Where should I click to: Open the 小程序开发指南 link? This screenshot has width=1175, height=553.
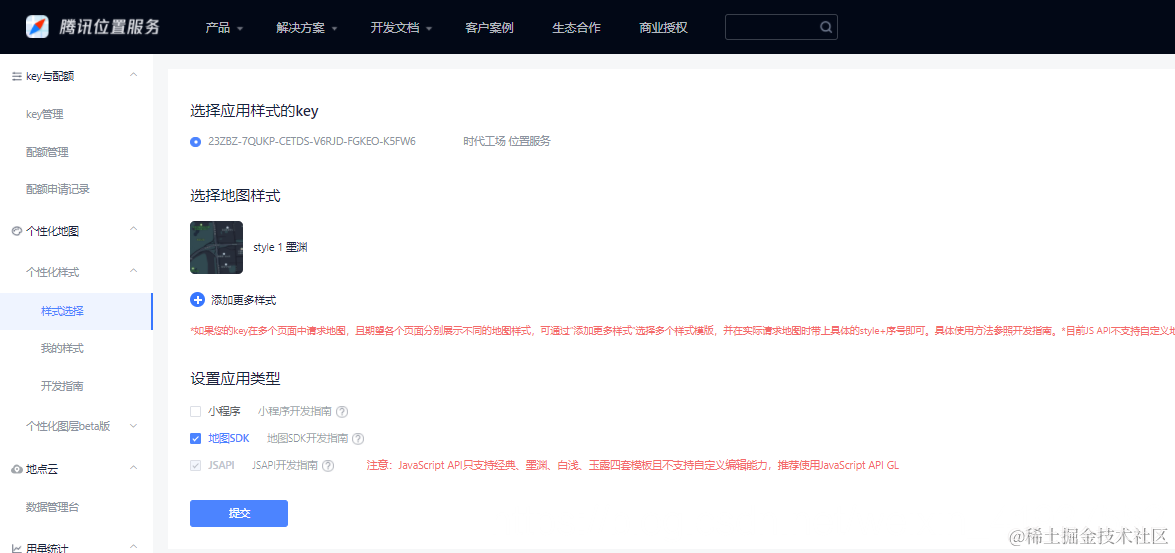pyautogui.click(x=294, y=411)
